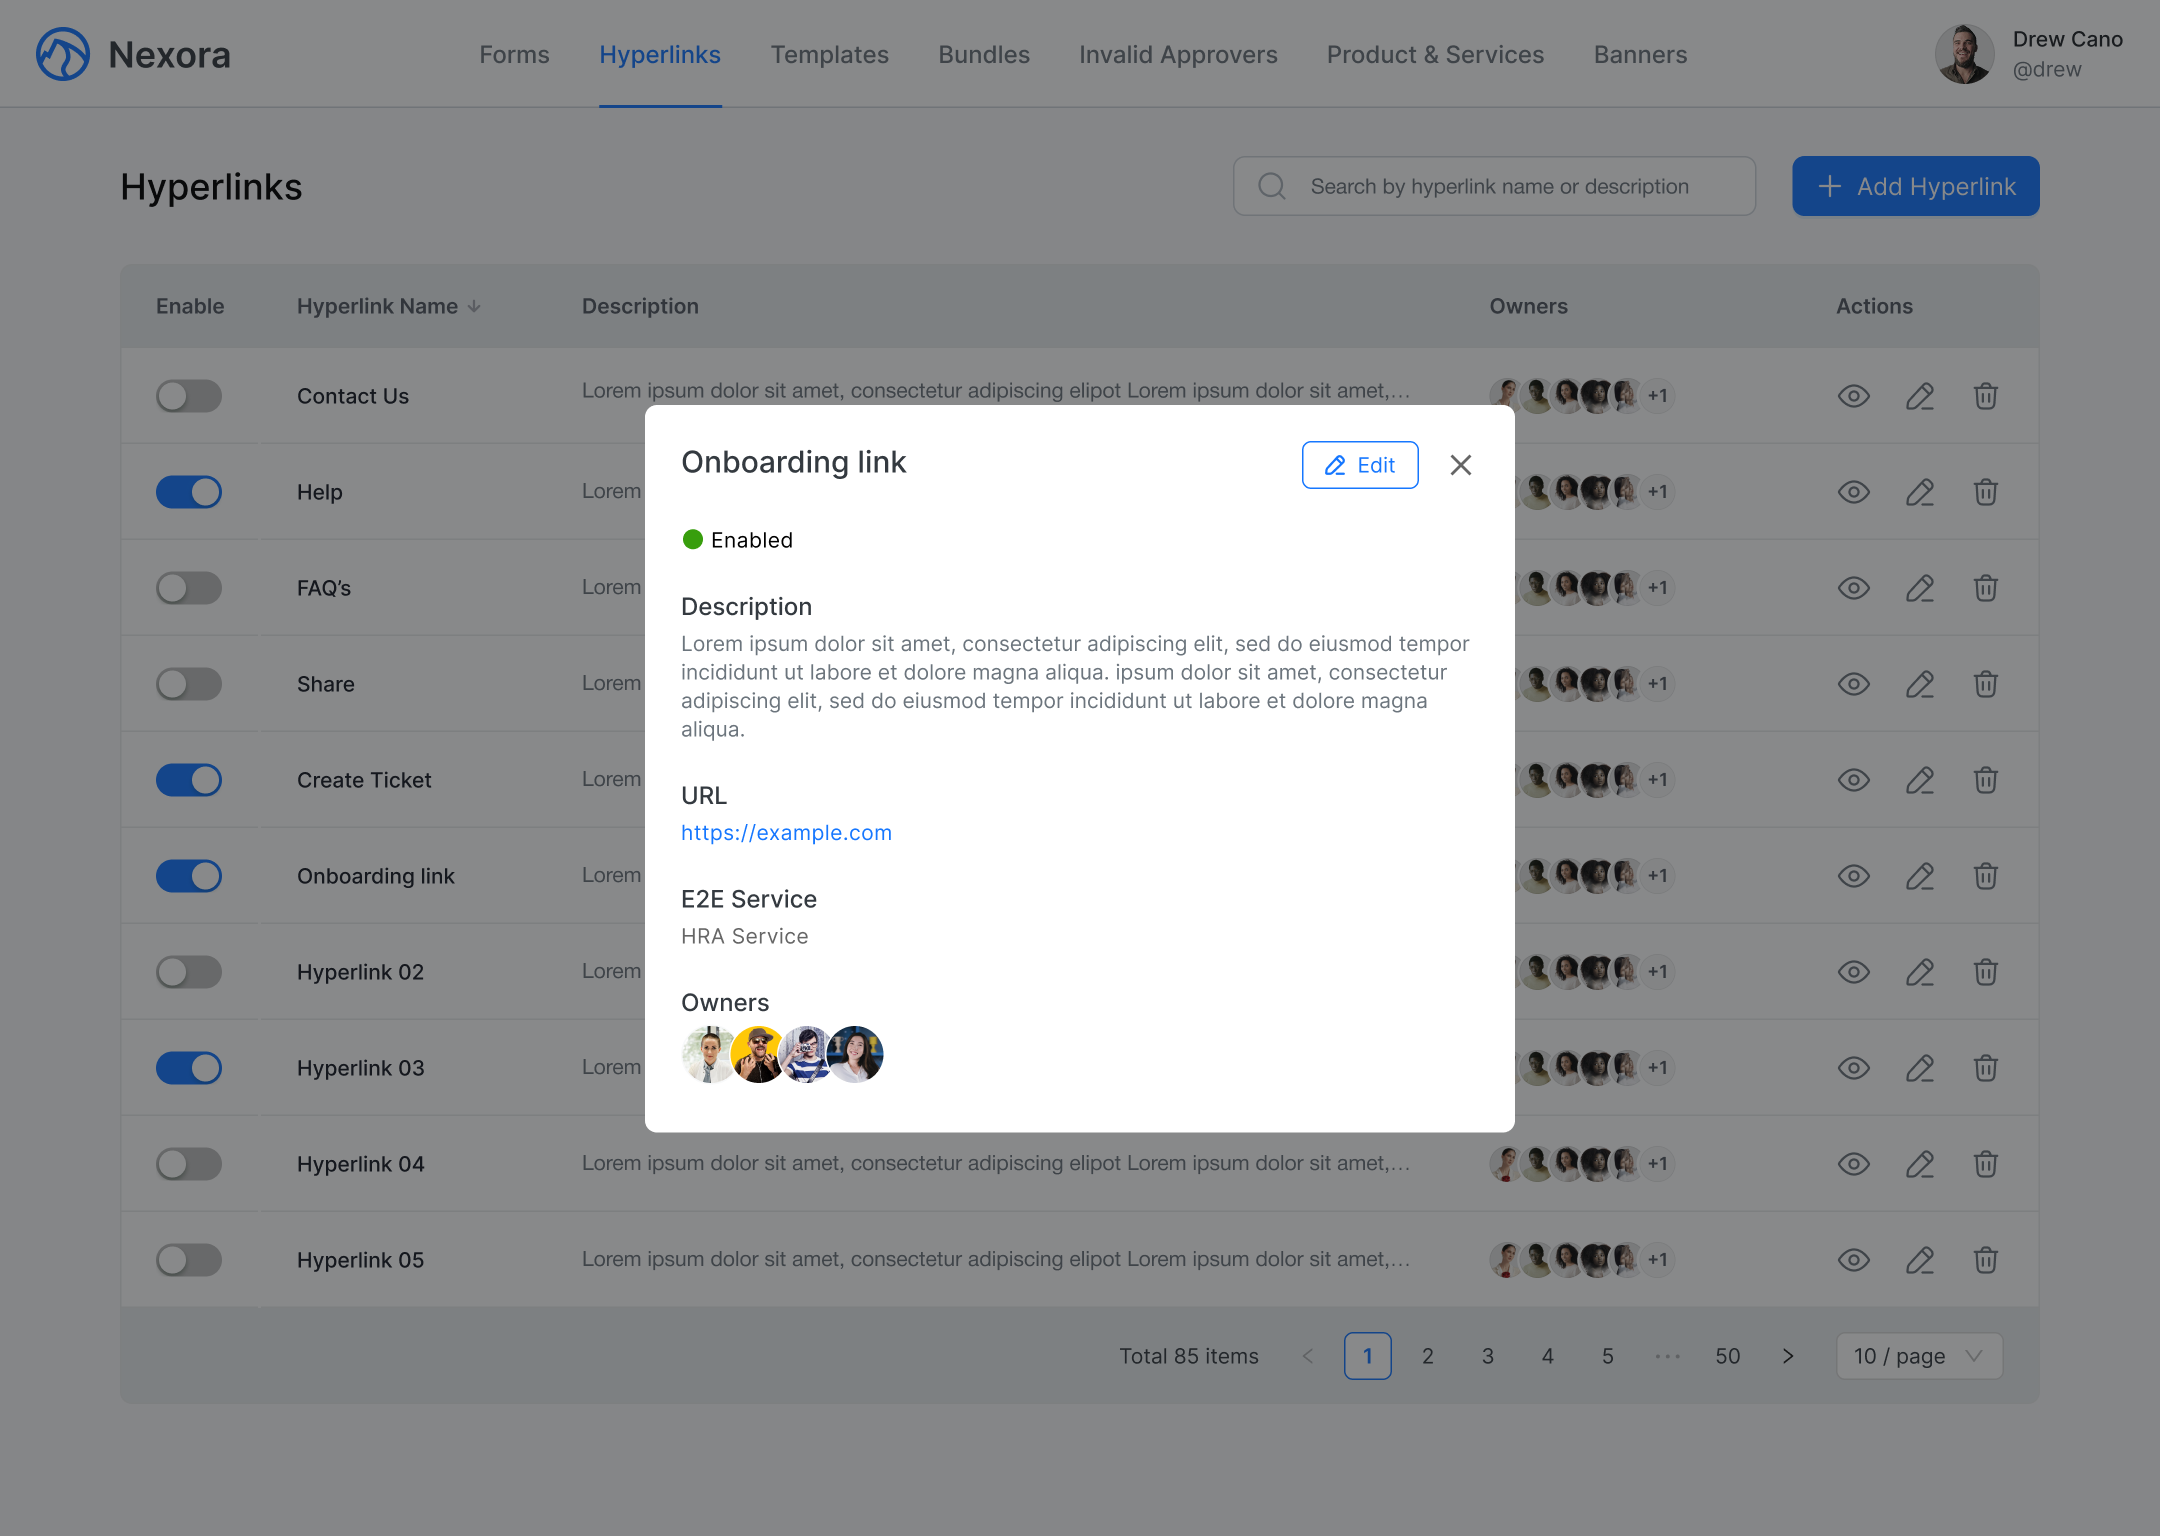The image size is (2160, 1536).
Task: Click the search magnifier icon
Action: tap(1271, 186)
